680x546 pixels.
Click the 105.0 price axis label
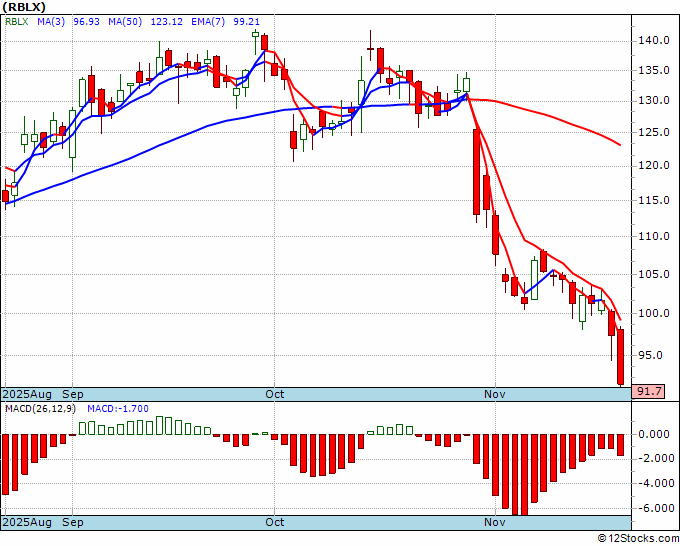click(x=654, y=274)
